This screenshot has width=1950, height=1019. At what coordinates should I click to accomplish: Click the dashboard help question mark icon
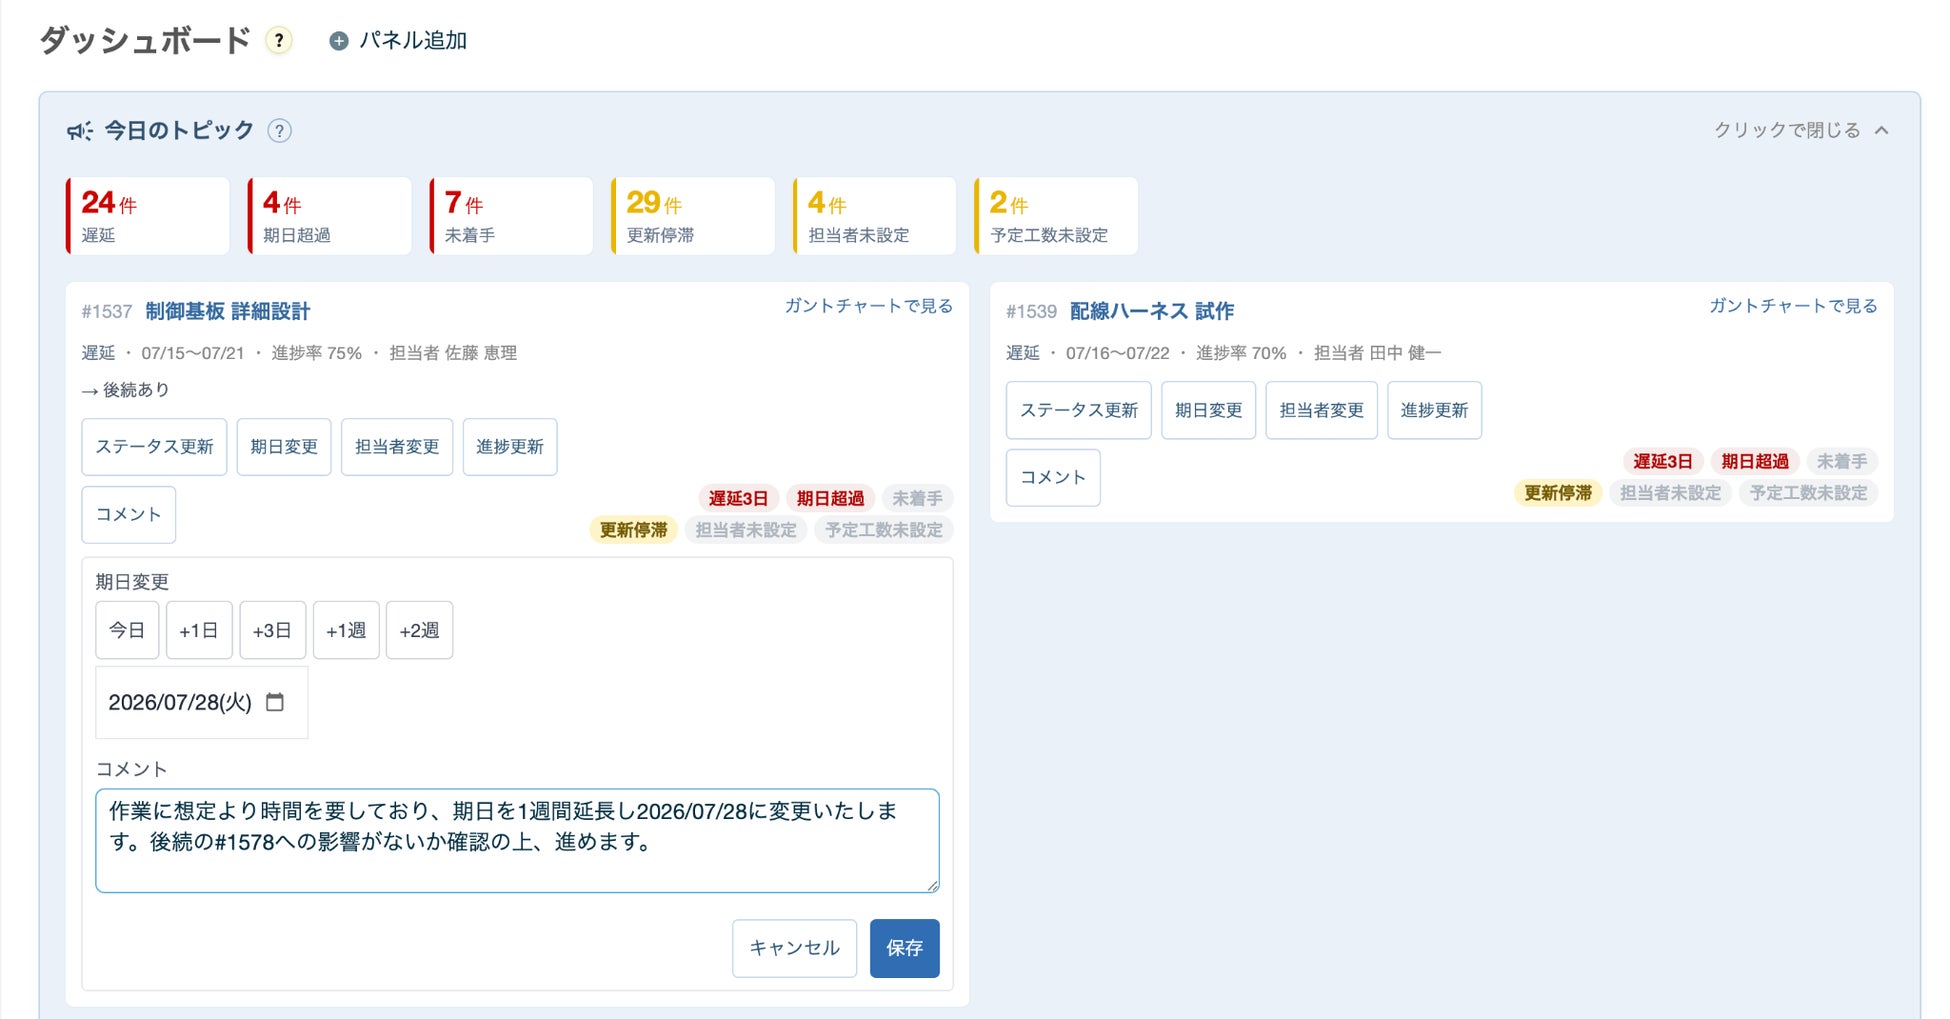279,41
